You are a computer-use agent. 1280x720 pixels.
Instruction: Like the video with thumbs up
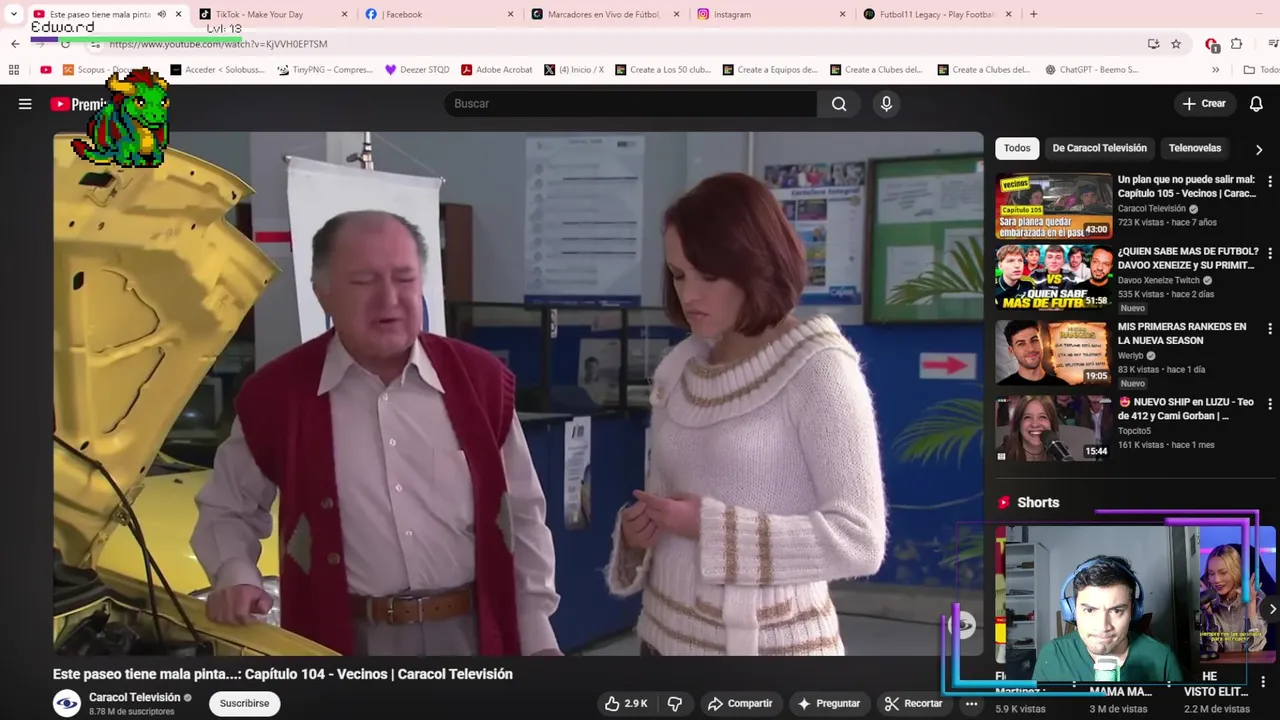tap(626, 704)
